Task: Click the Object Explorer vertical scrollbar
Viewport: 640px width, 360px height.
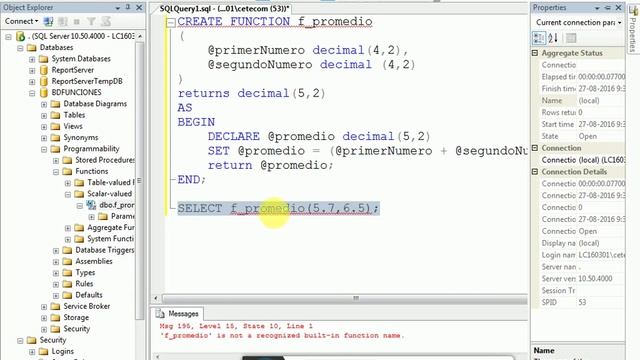Action: [x=140, y=180]
